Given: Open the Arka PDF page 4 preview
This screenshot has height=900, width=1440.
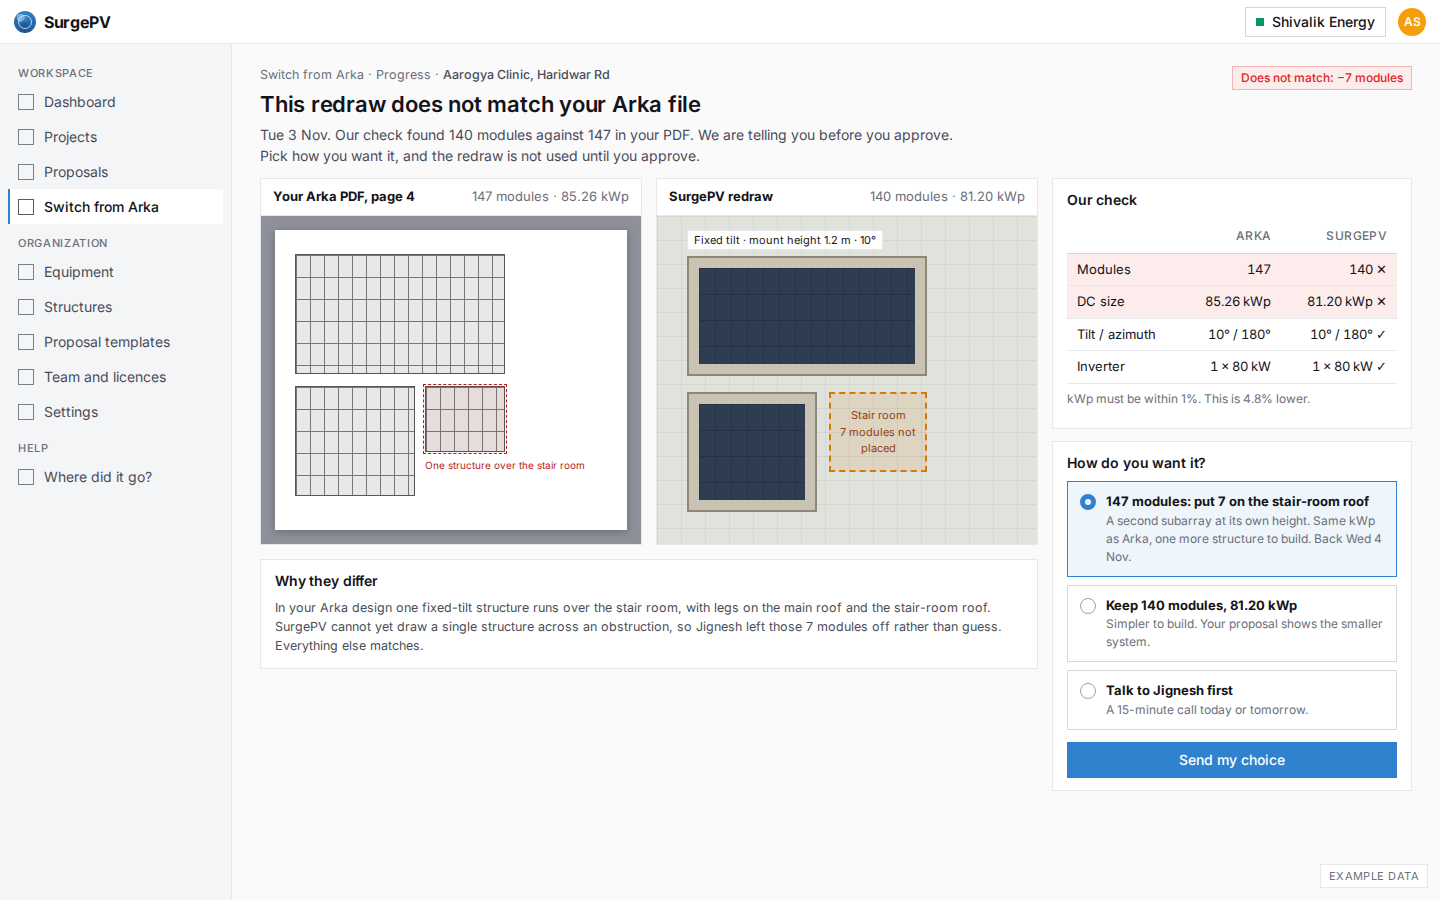Looking at the screenshot, I should 451,380.
